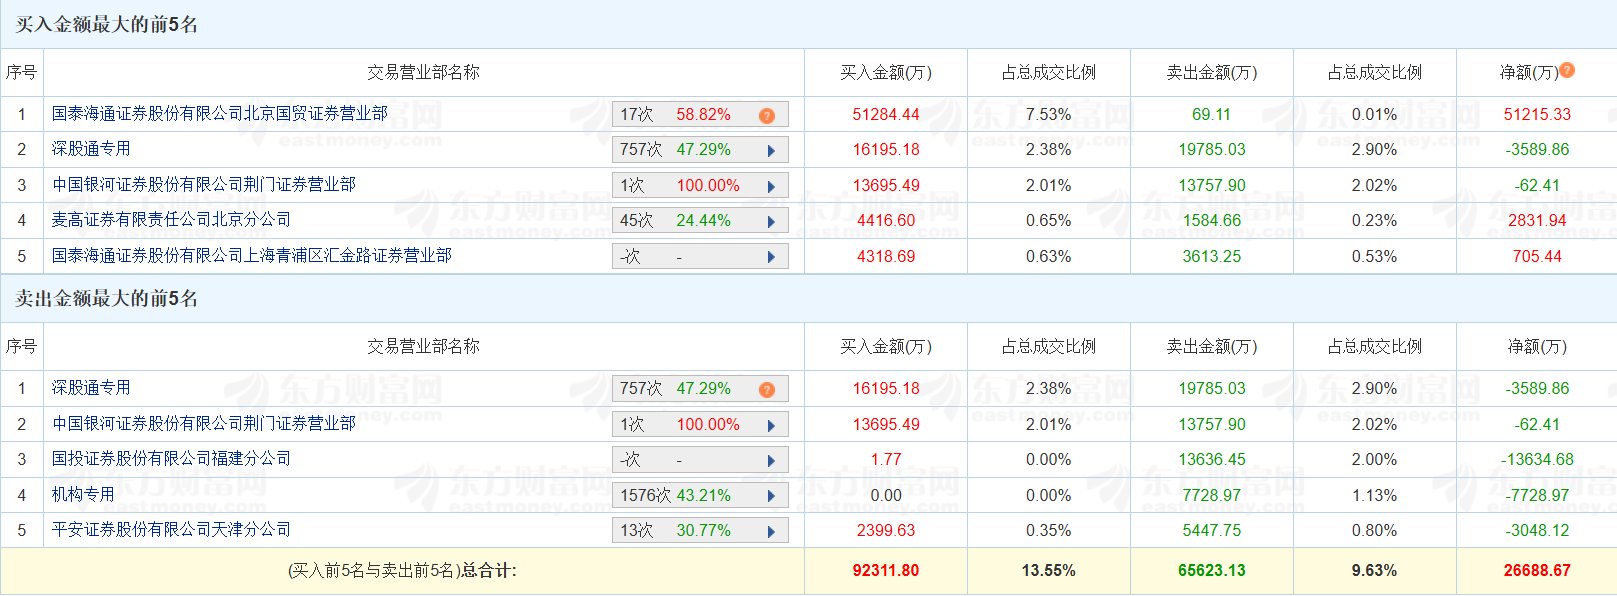Click orange help icon in sell-table 深股通专用 row
This screenshot has height=596, width=1617.
(767, 390)
